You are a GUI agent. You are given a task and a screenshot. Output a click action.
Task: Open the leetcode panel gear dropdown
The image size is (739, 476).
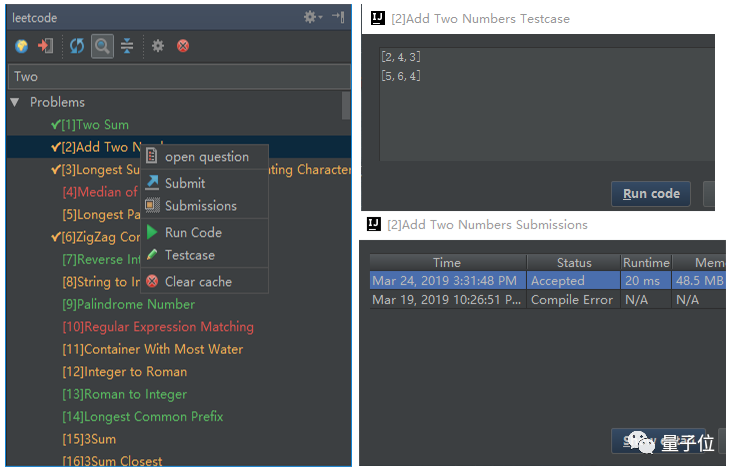[314, 17]
